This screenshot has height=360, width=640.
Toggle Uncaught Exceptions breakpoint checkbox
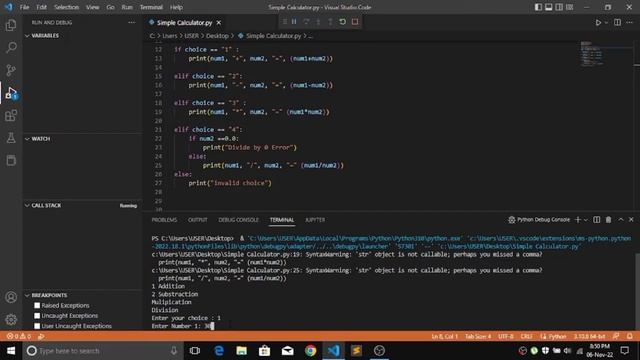tap(37, 316)
